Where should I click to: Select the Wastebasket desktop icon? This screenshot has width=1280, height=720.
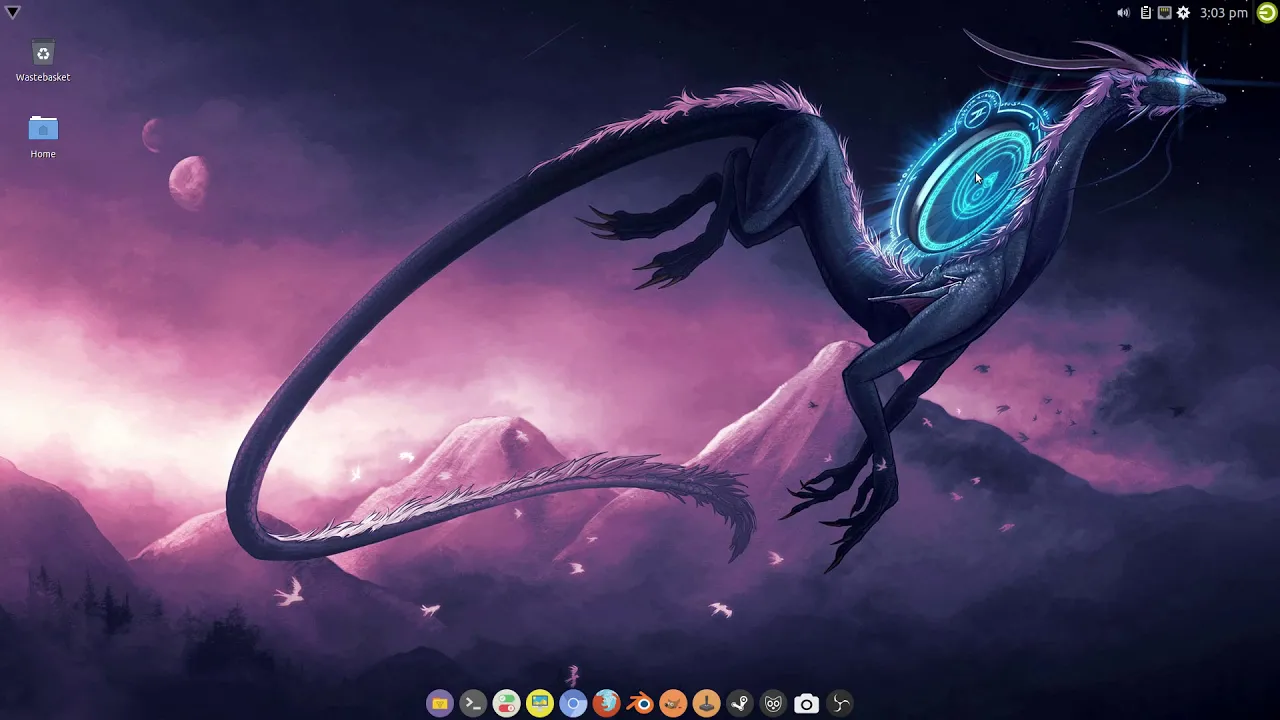pyautogui.click(x=43, y=53)
